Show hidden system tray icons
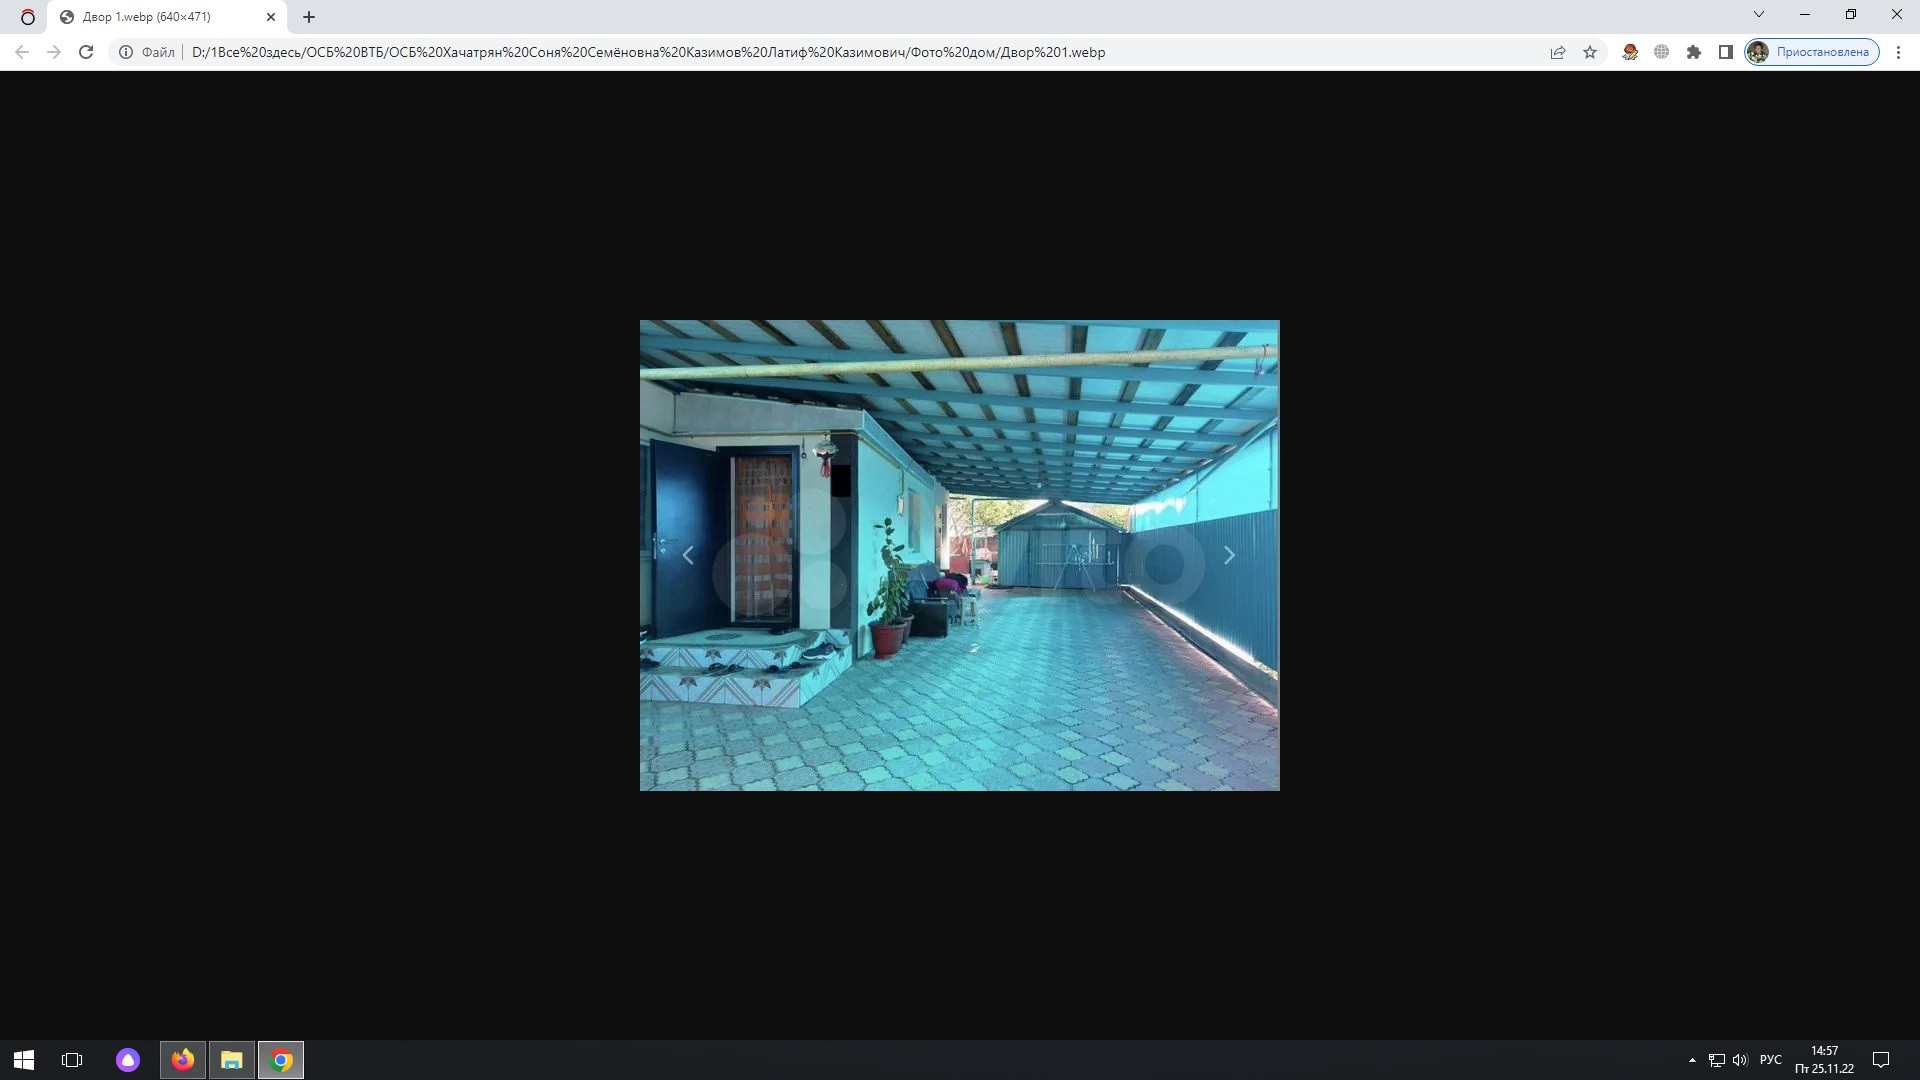This screenshot has width=1920, height=1080. (x=1692, y=1060)
